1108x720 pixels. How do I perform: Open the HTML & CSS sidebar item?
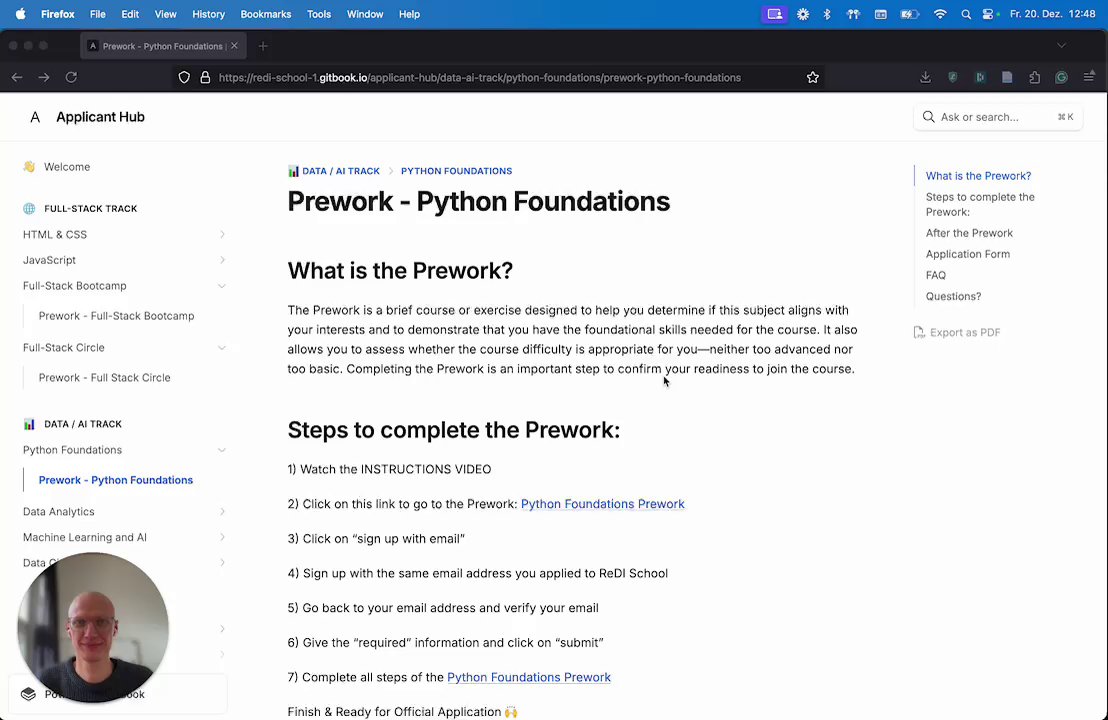[54, 235]
